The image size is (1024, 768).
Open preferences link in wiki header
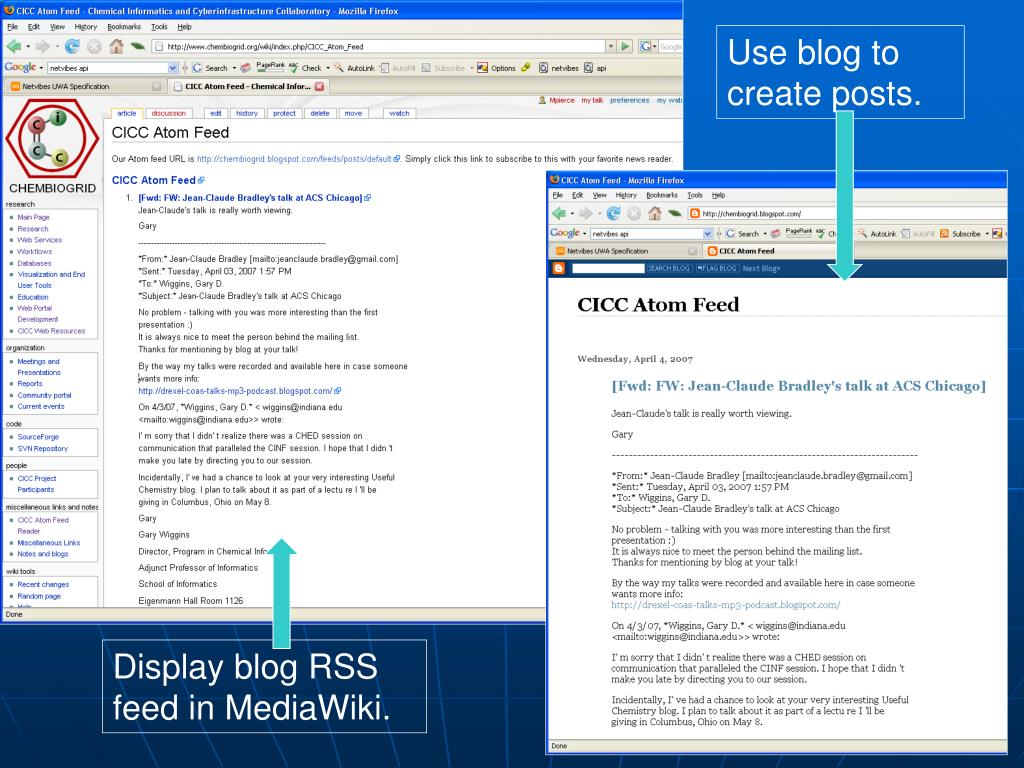(x=630, y=101)
